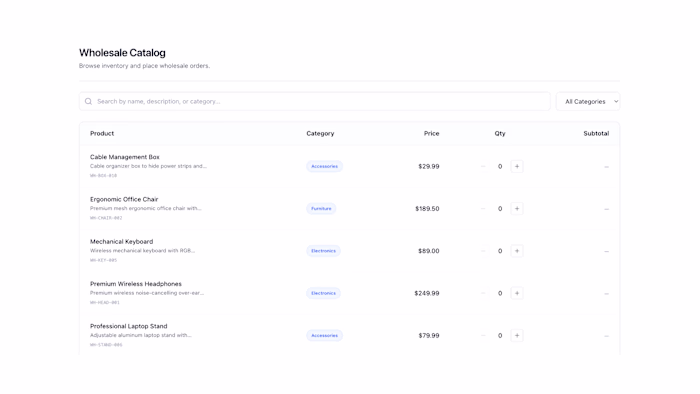Click 'Cable organizer box to hide' description
Image resolution: width=700 pixels, height=394 pixels.
(x=148, y=166)
